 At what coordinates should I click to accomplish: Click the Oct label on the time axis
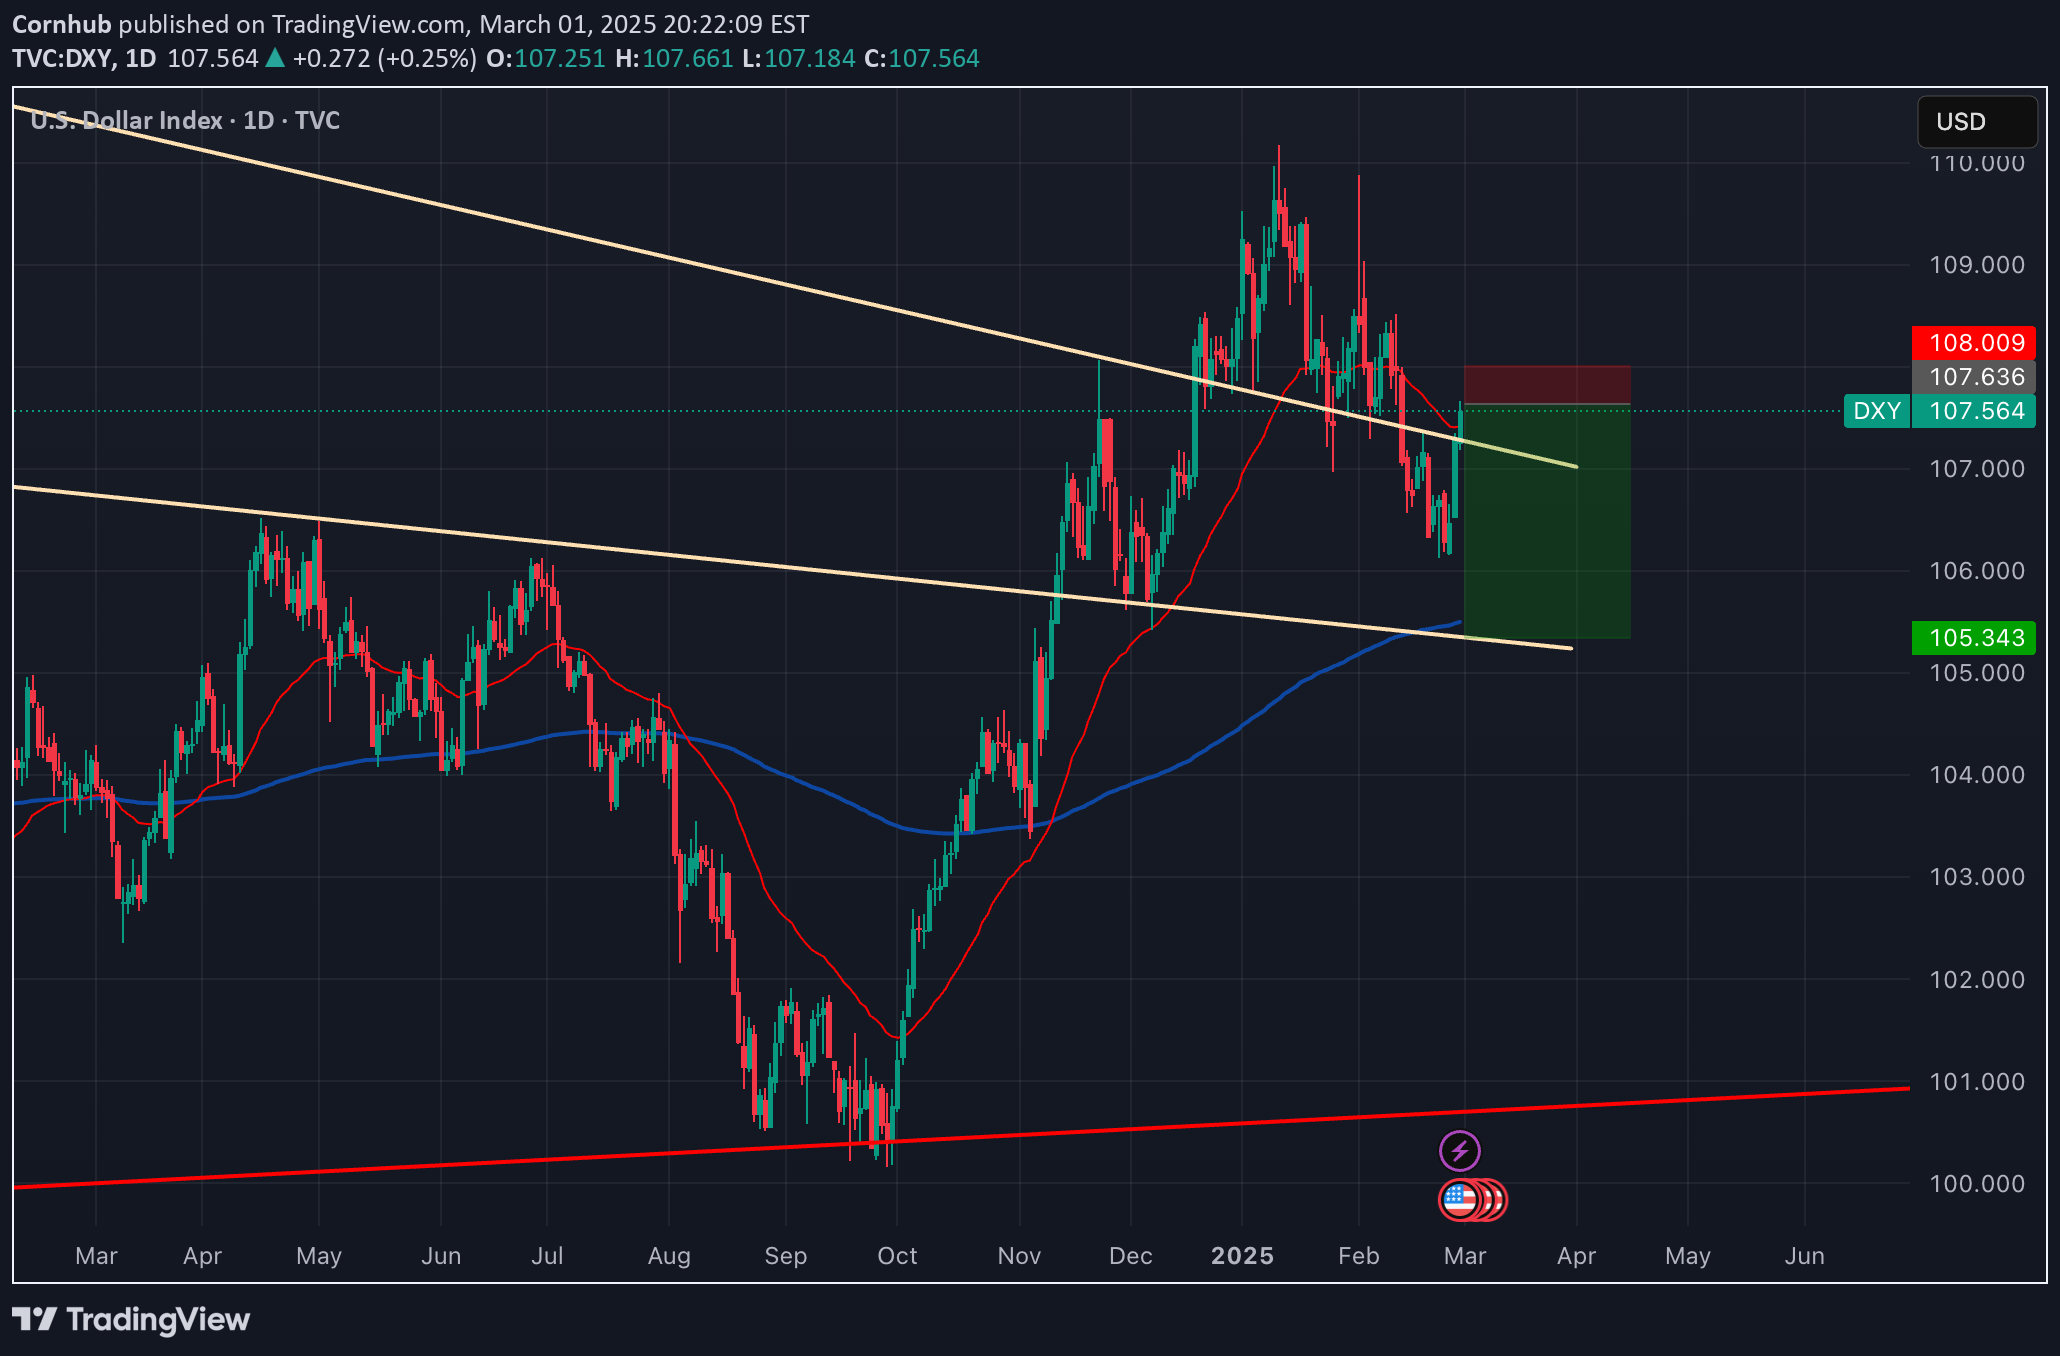[x=897, y=1256]
